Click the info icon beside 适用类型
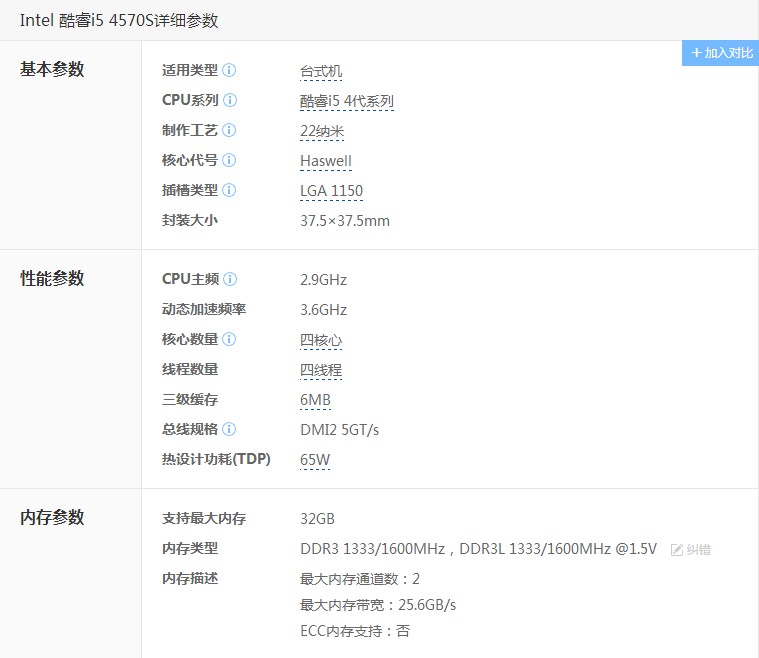The image size is (759, 658). (x=229, y=70)
